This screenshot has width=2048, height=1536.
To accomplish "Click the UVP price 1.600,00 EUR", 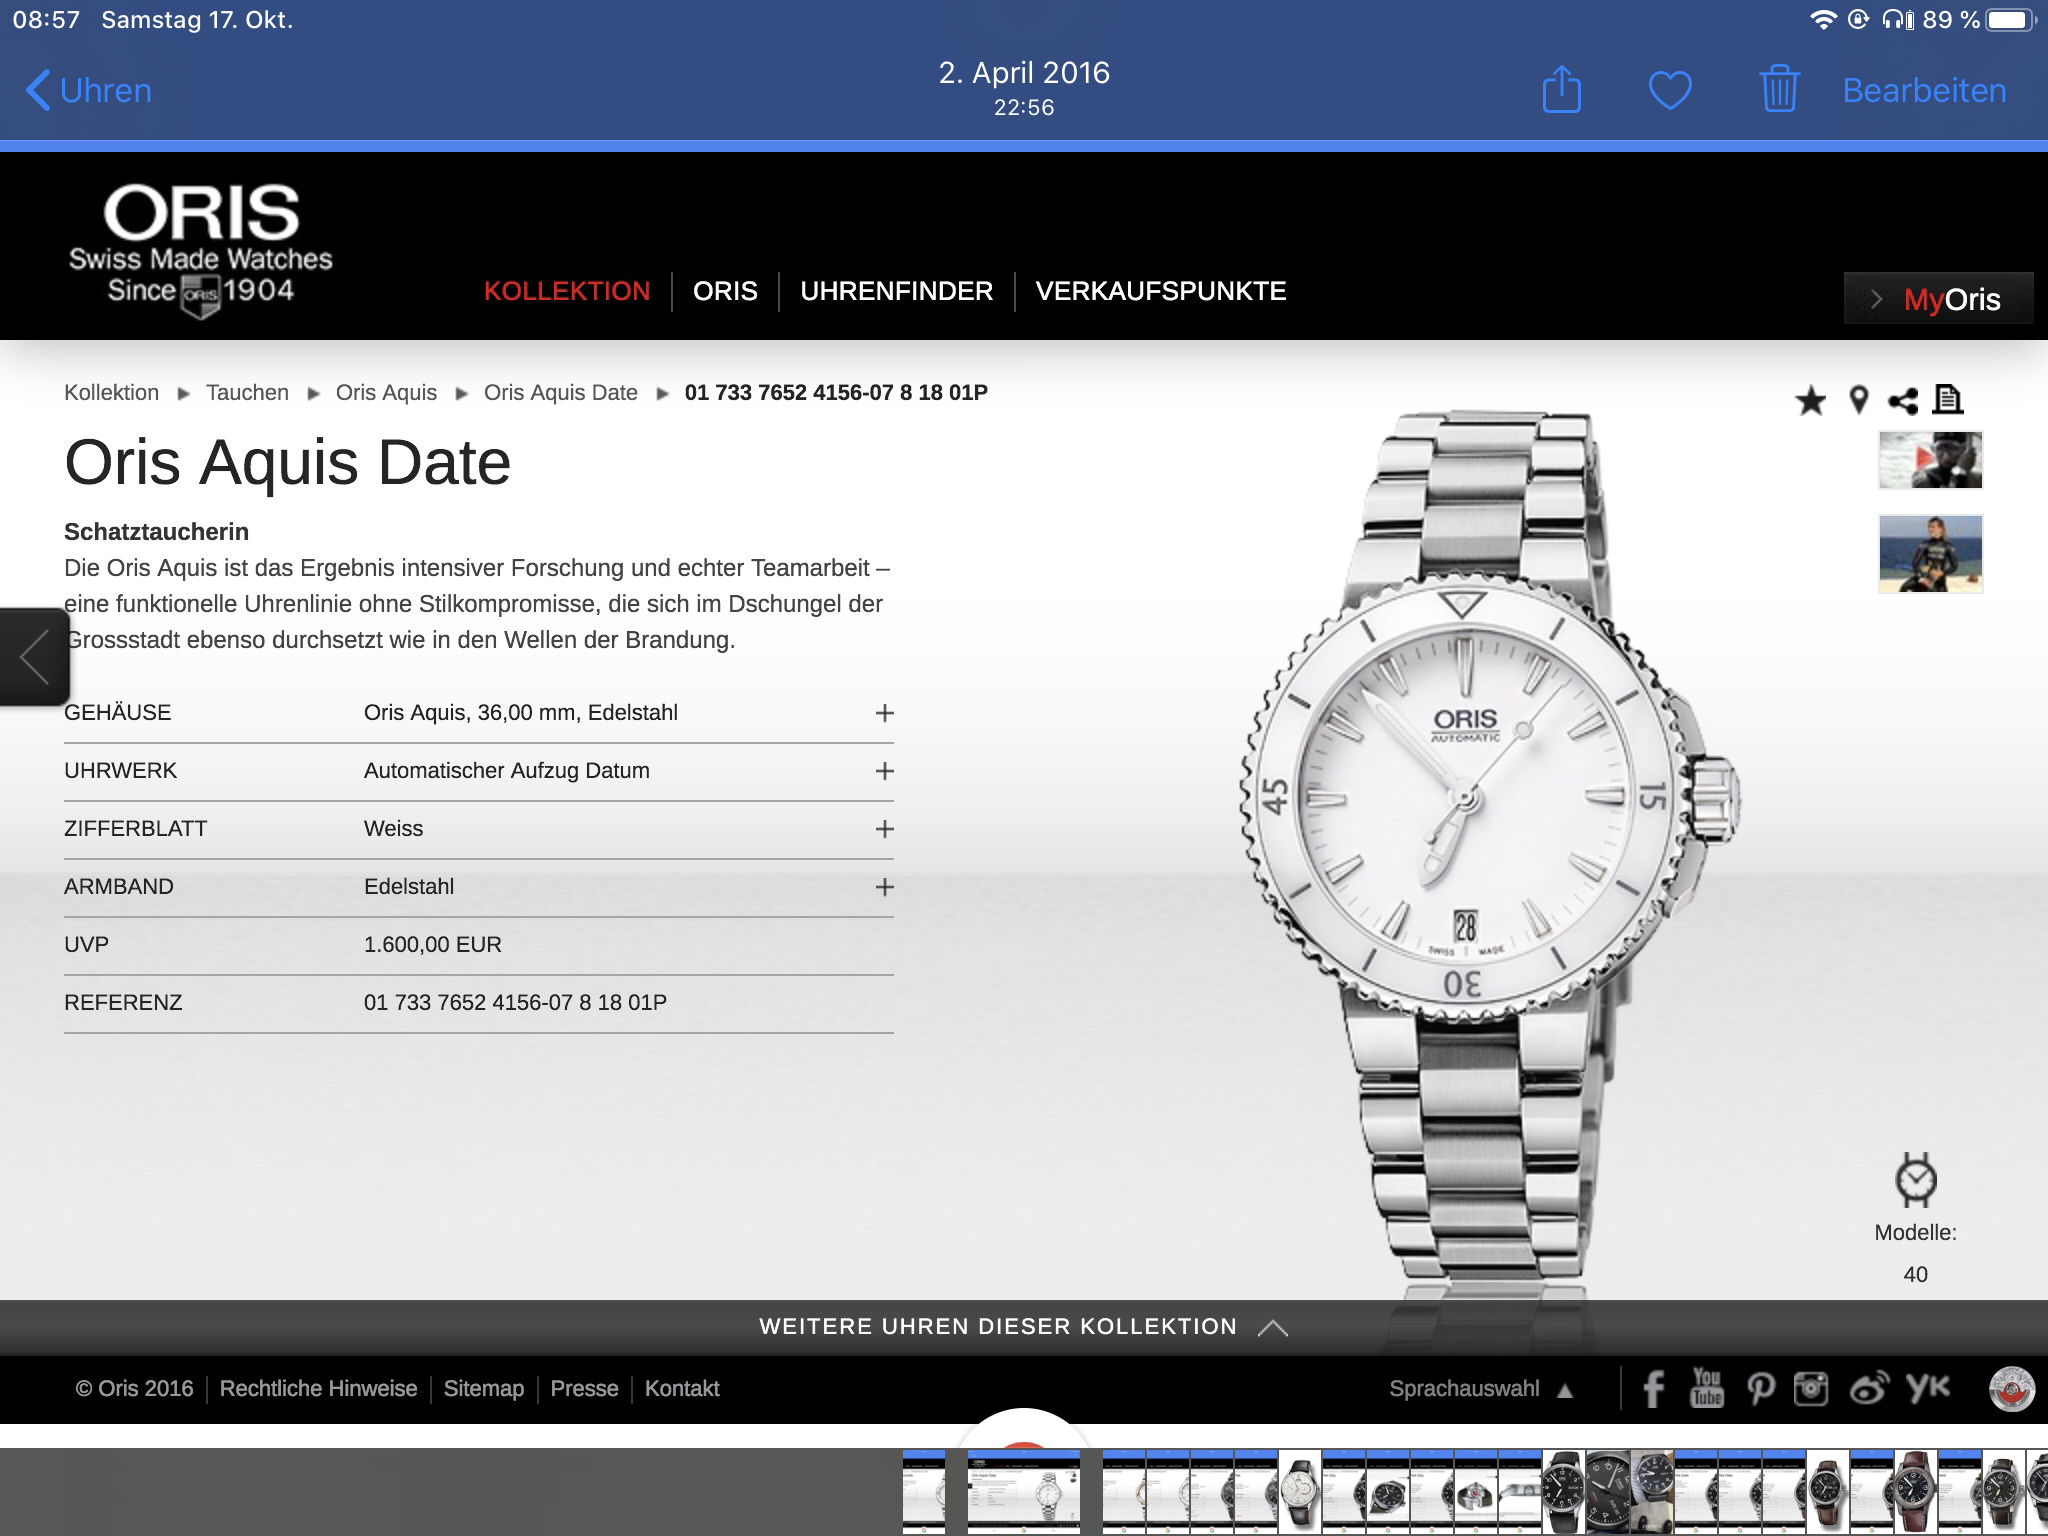I will [x=432, y=944].
